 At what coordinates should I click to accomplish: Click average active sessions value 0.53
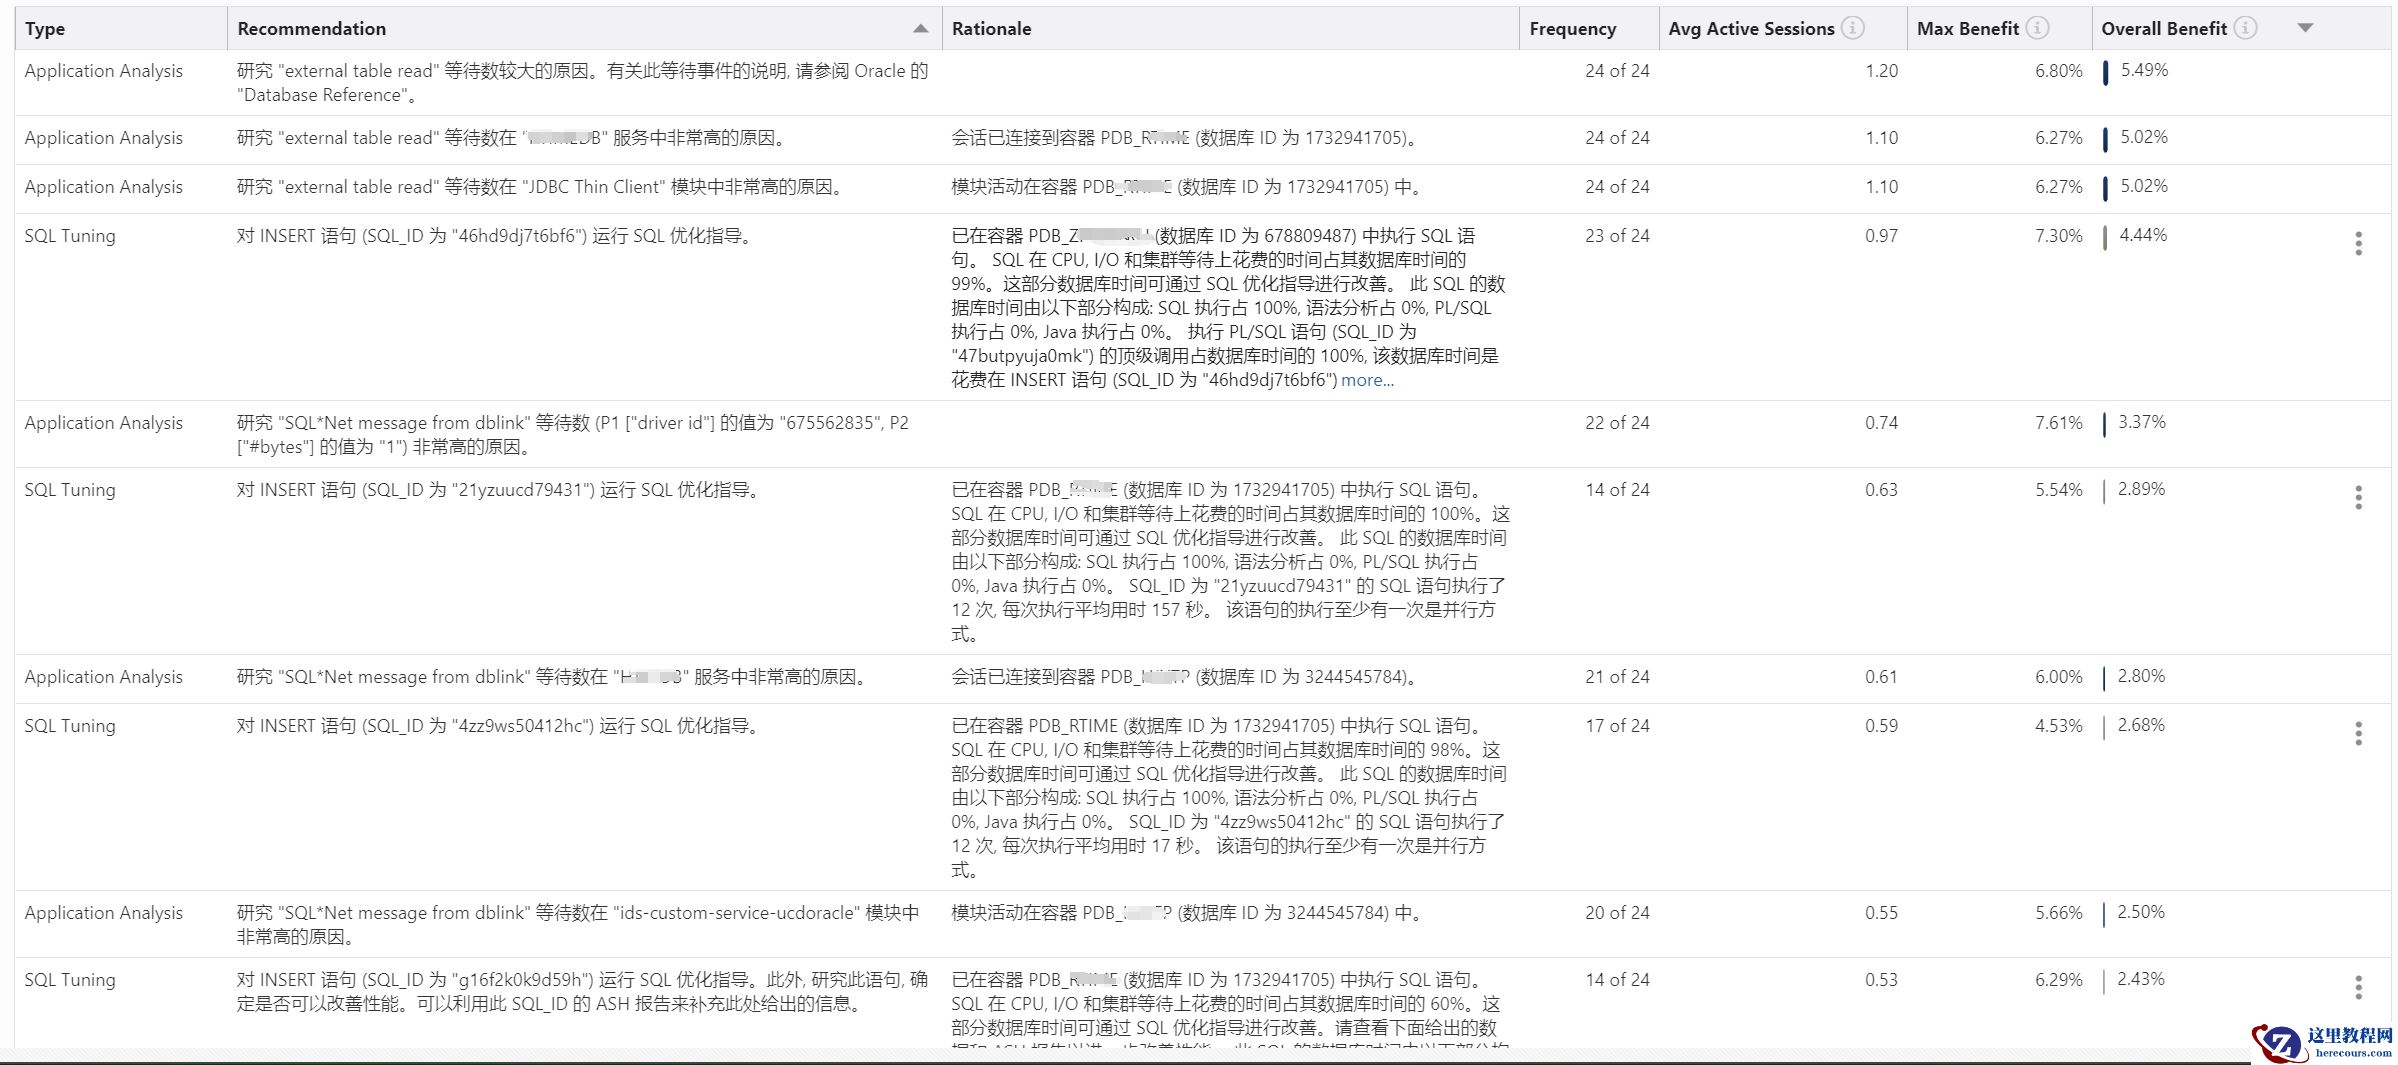(x=1881, y=980)
